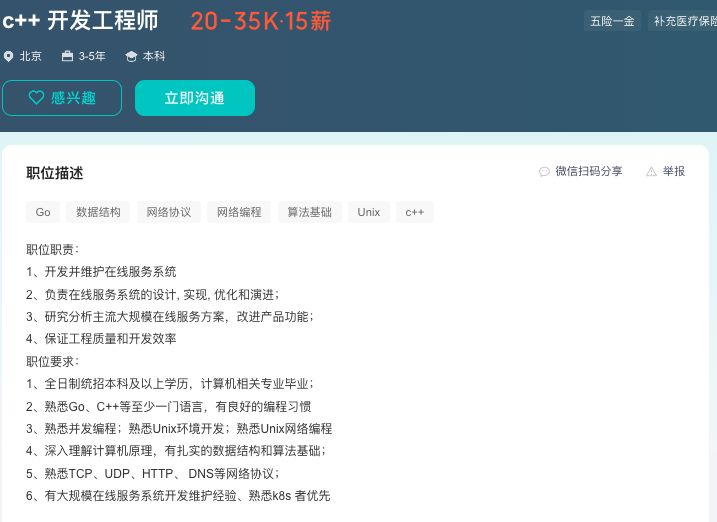Click the line 开发并维护在线服务系统

pos(101,272)
